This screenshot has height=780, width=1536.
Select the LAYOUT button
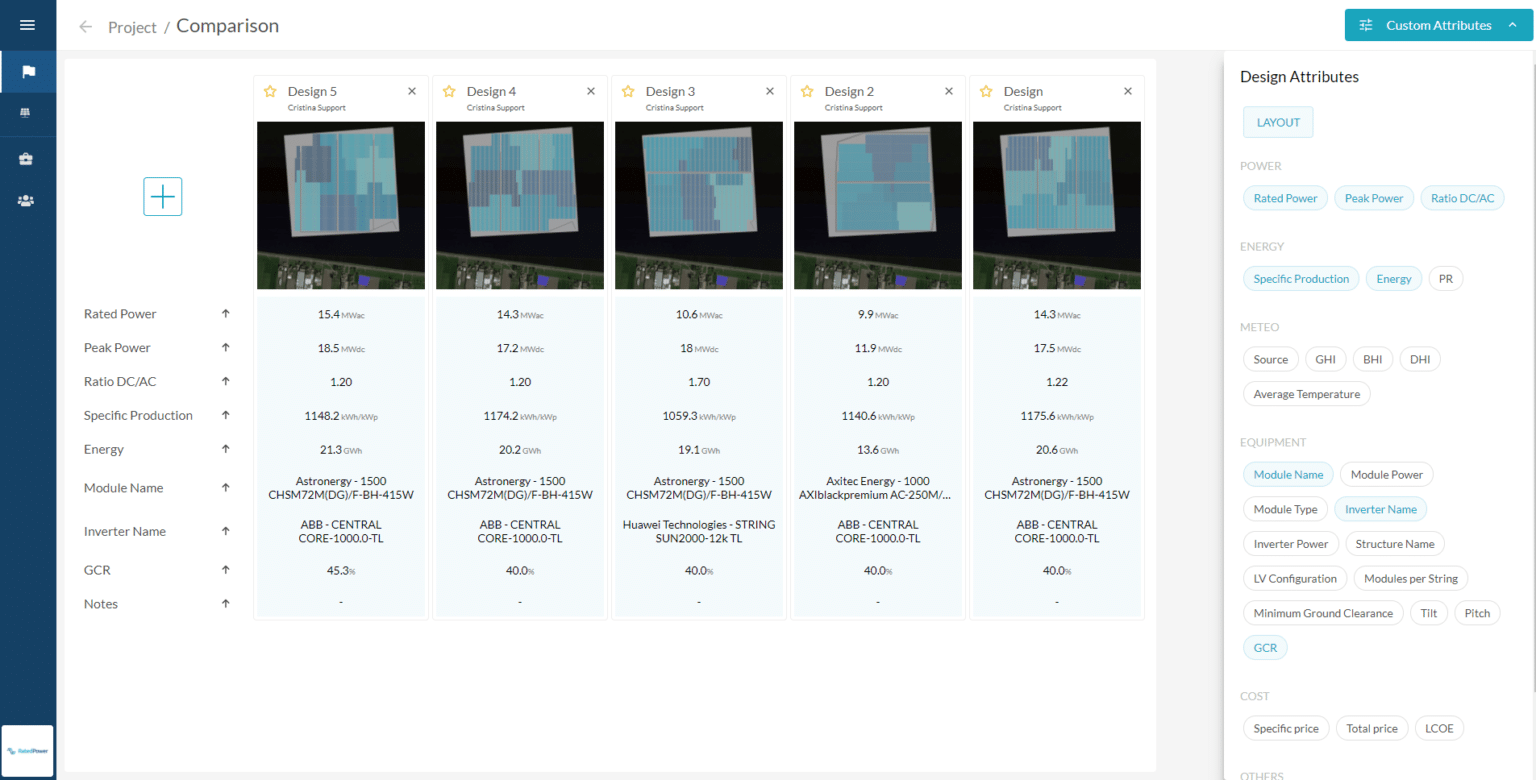pos(1278,122)
